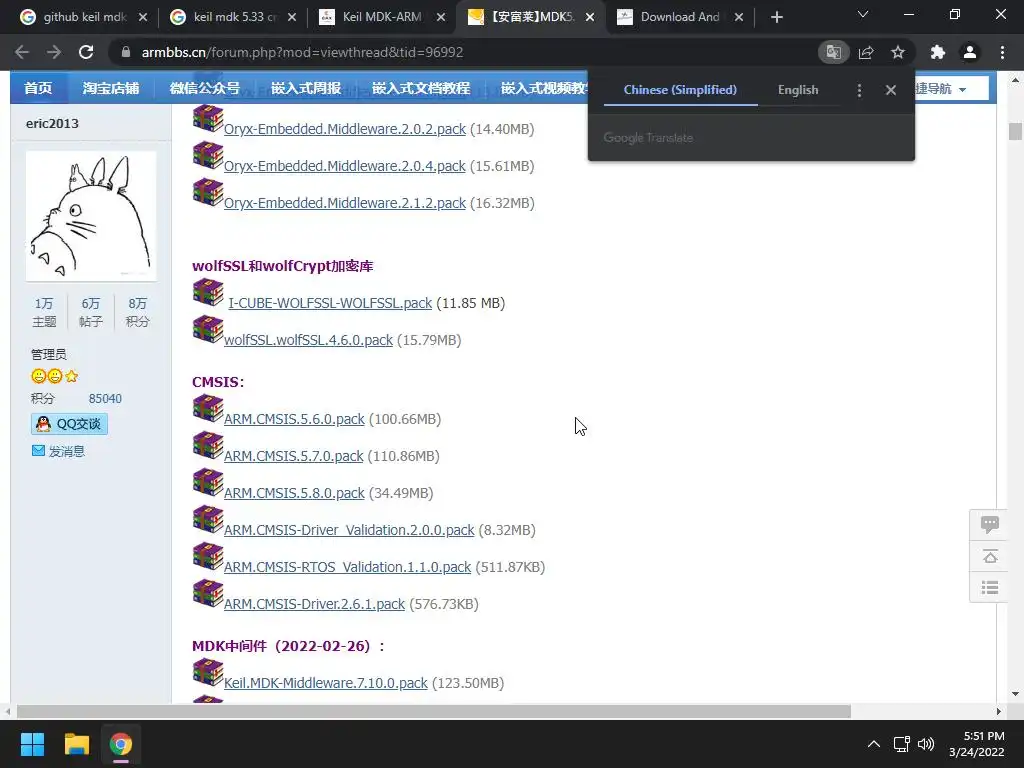The height and width of the screenshot is (768, 1024).
Task: Show hidden system tray icons
Action: 874,744
